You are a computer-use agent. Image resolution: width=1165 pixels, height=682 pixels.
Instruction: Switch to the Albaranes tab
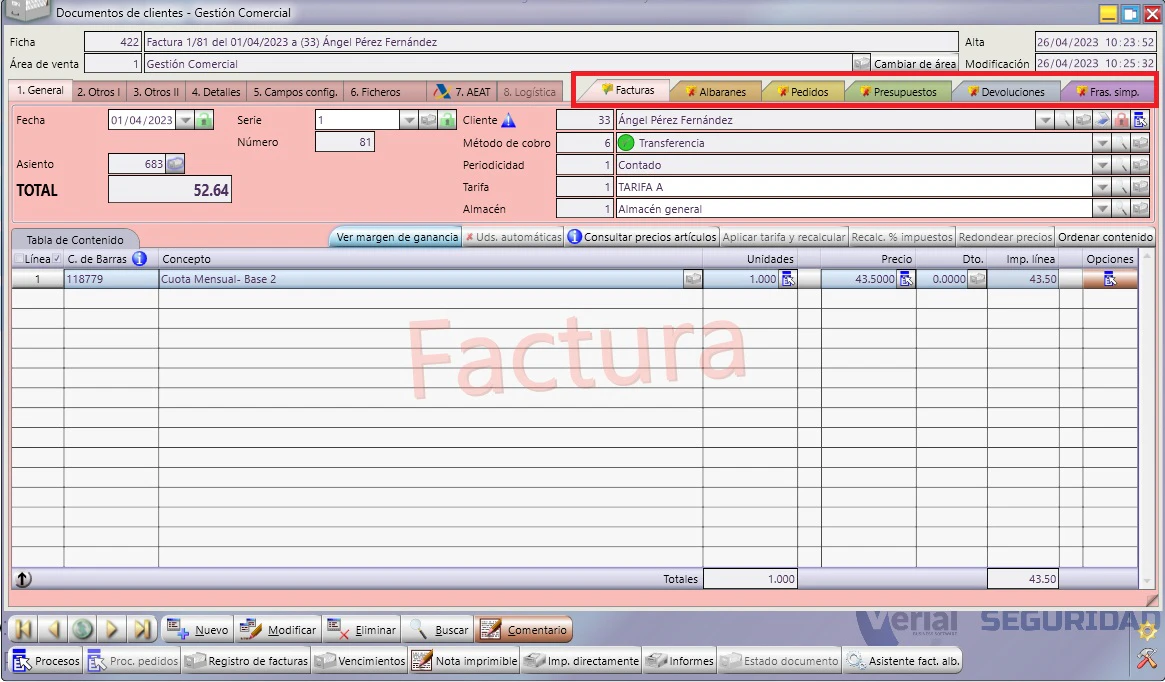716,91
